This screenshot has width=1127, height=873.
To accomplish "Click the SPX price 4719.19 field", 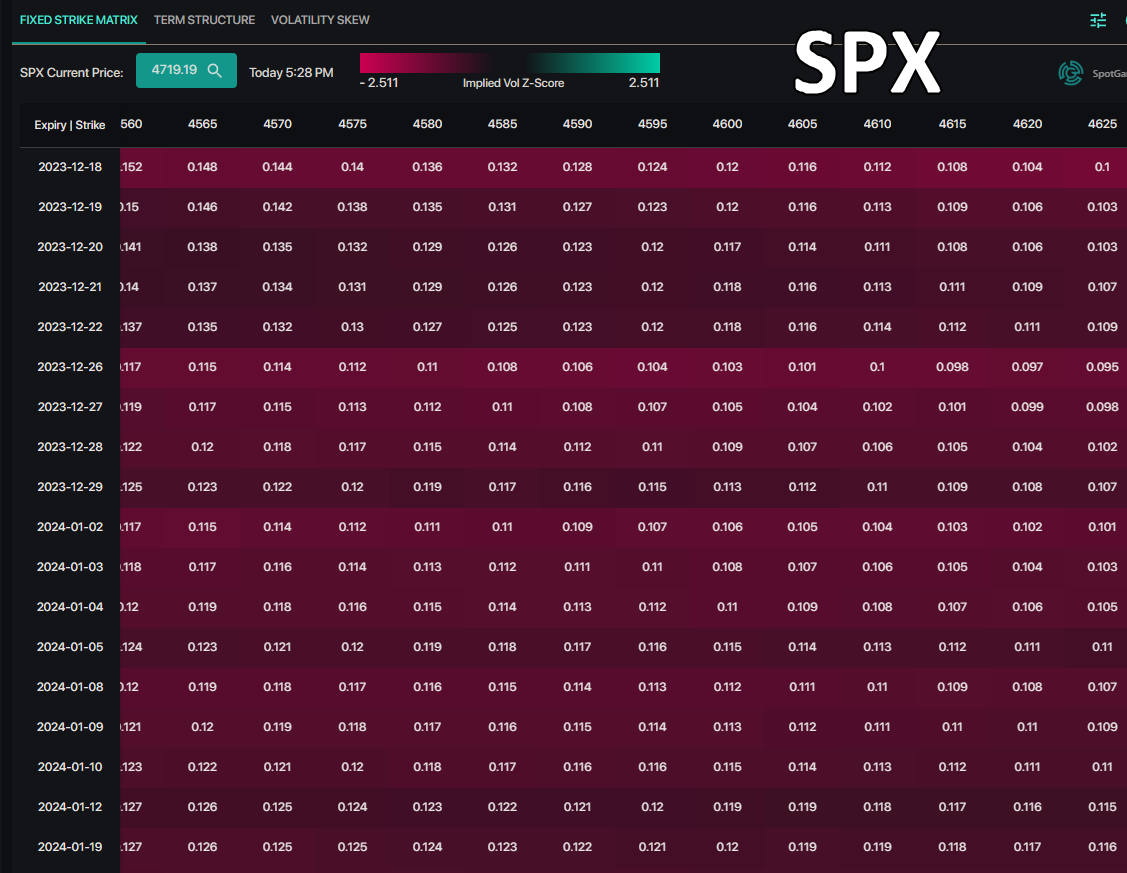I will (186, 70).
